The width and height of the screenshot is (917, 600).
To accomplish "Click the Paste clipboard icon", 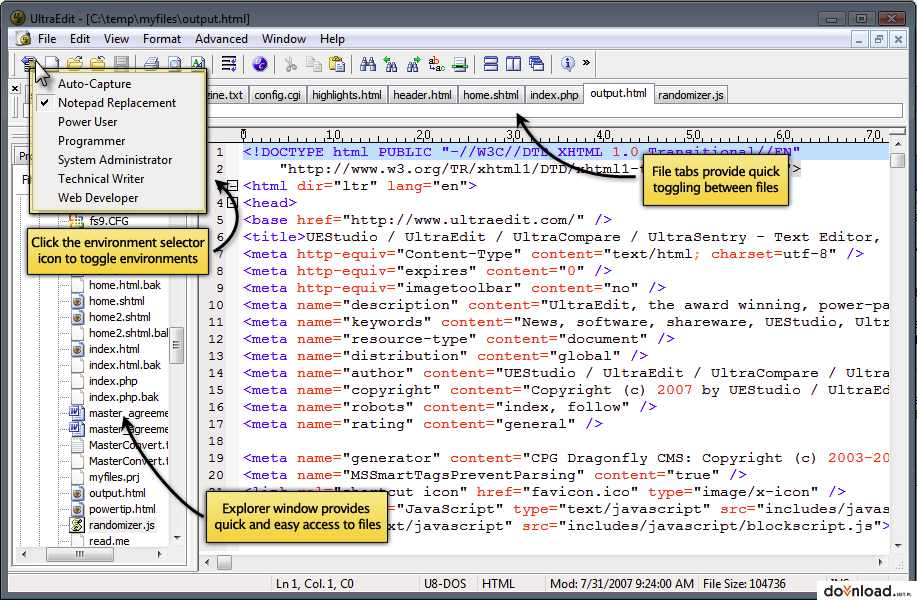I will [x=337, y=63].
